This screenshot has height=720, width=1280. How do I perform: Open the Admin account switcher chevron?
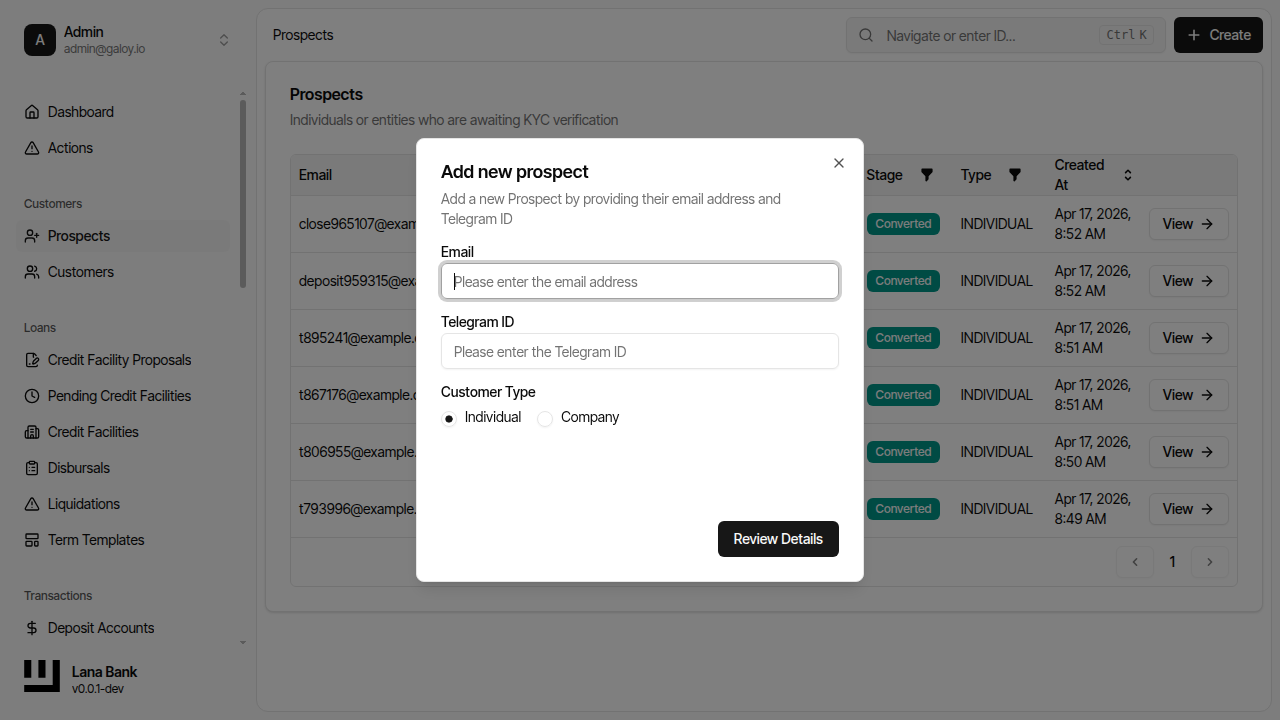click(x=224, y=39)
